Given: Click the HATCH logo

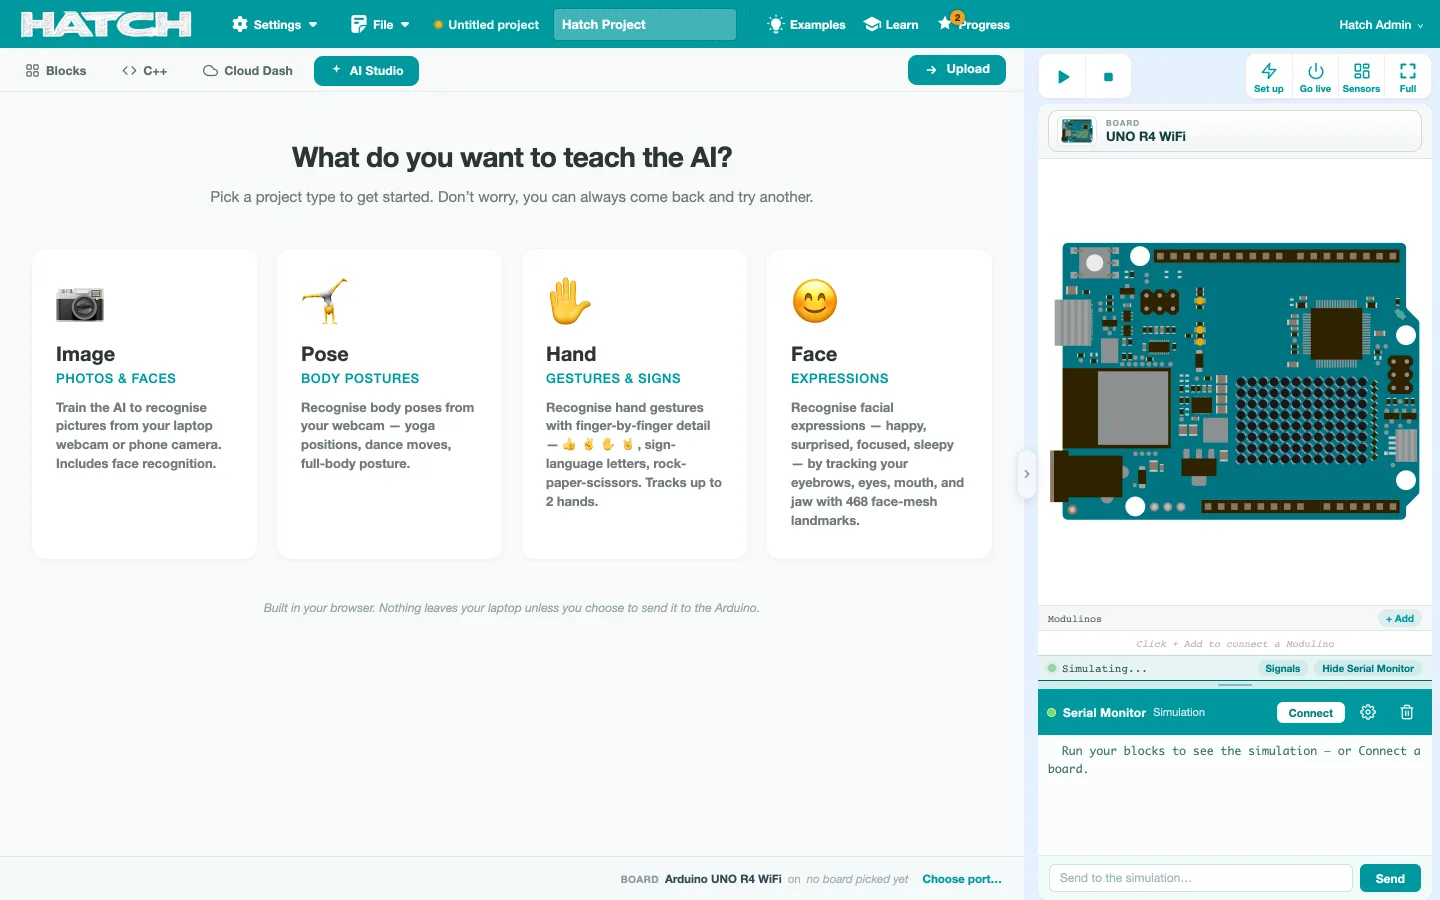Looking at the screenshot, I should tap(106, 24).
